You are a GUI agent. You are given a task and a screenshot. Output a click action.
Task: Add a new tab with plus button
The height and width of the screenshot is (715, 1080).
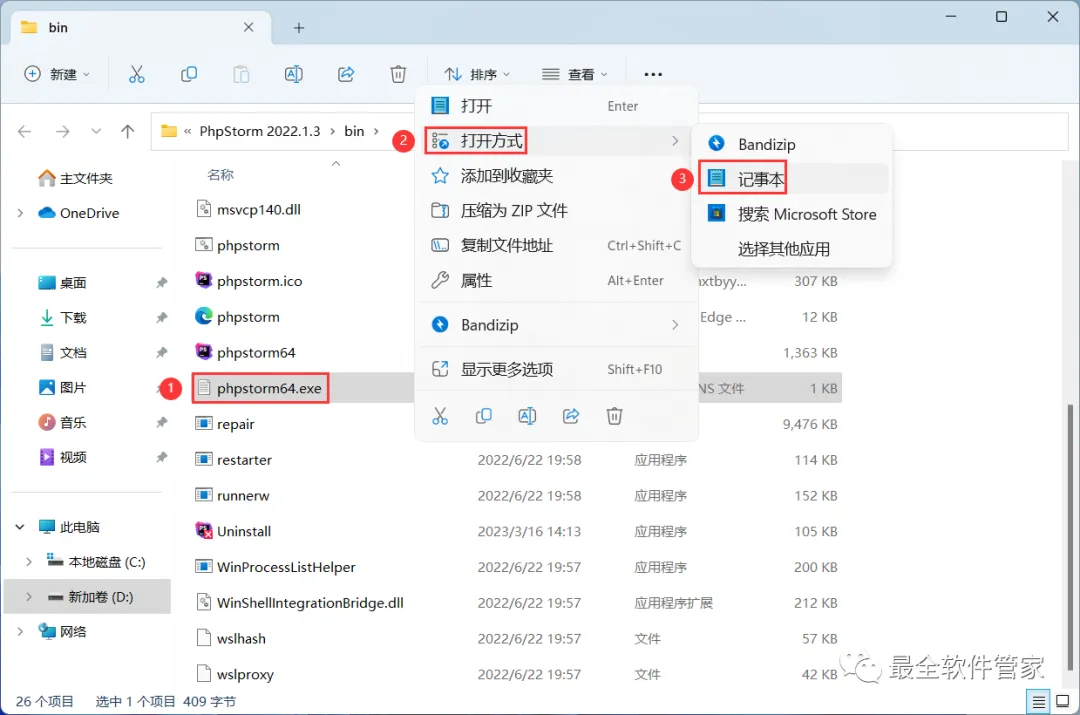pyautogui.click(x=299, y=28)
